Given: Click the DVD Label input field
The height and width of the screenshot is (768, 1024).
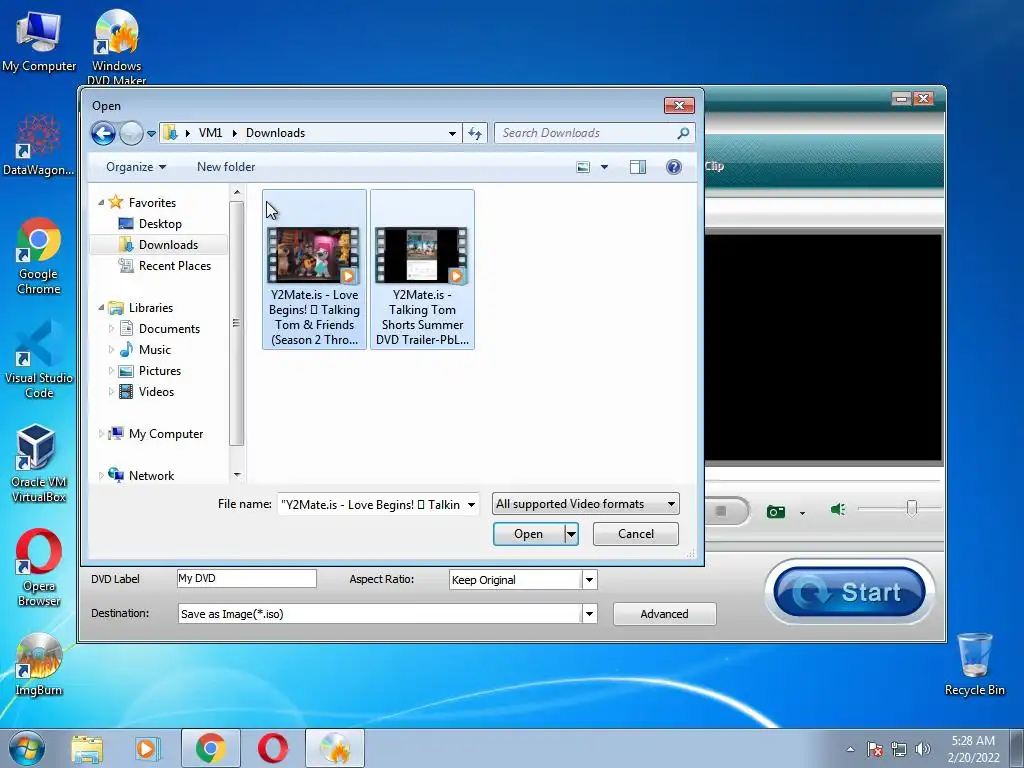Looking at the screenshot, I should coord(247,579).
